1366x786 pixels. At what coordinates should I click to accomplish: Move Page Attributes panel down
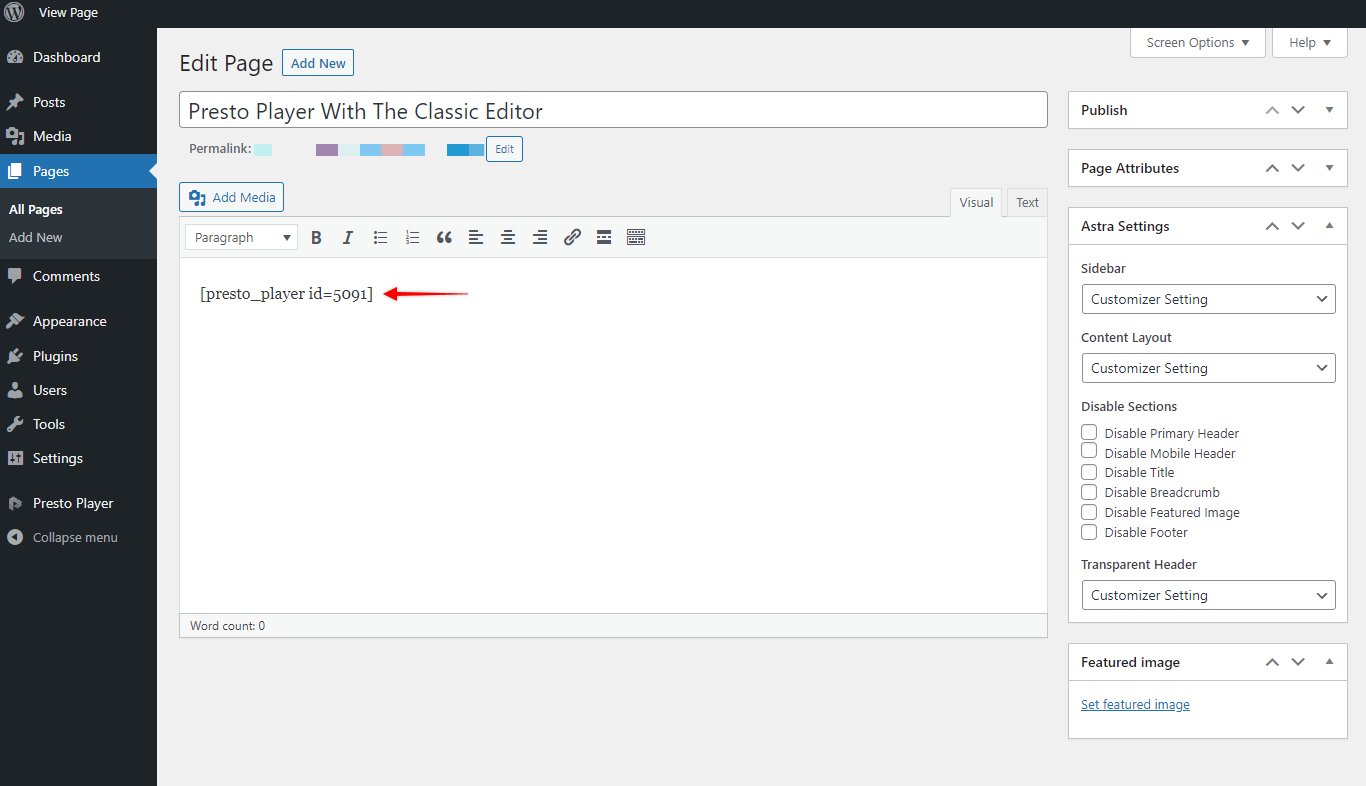pyautogui.click(x=1298, y=168)
